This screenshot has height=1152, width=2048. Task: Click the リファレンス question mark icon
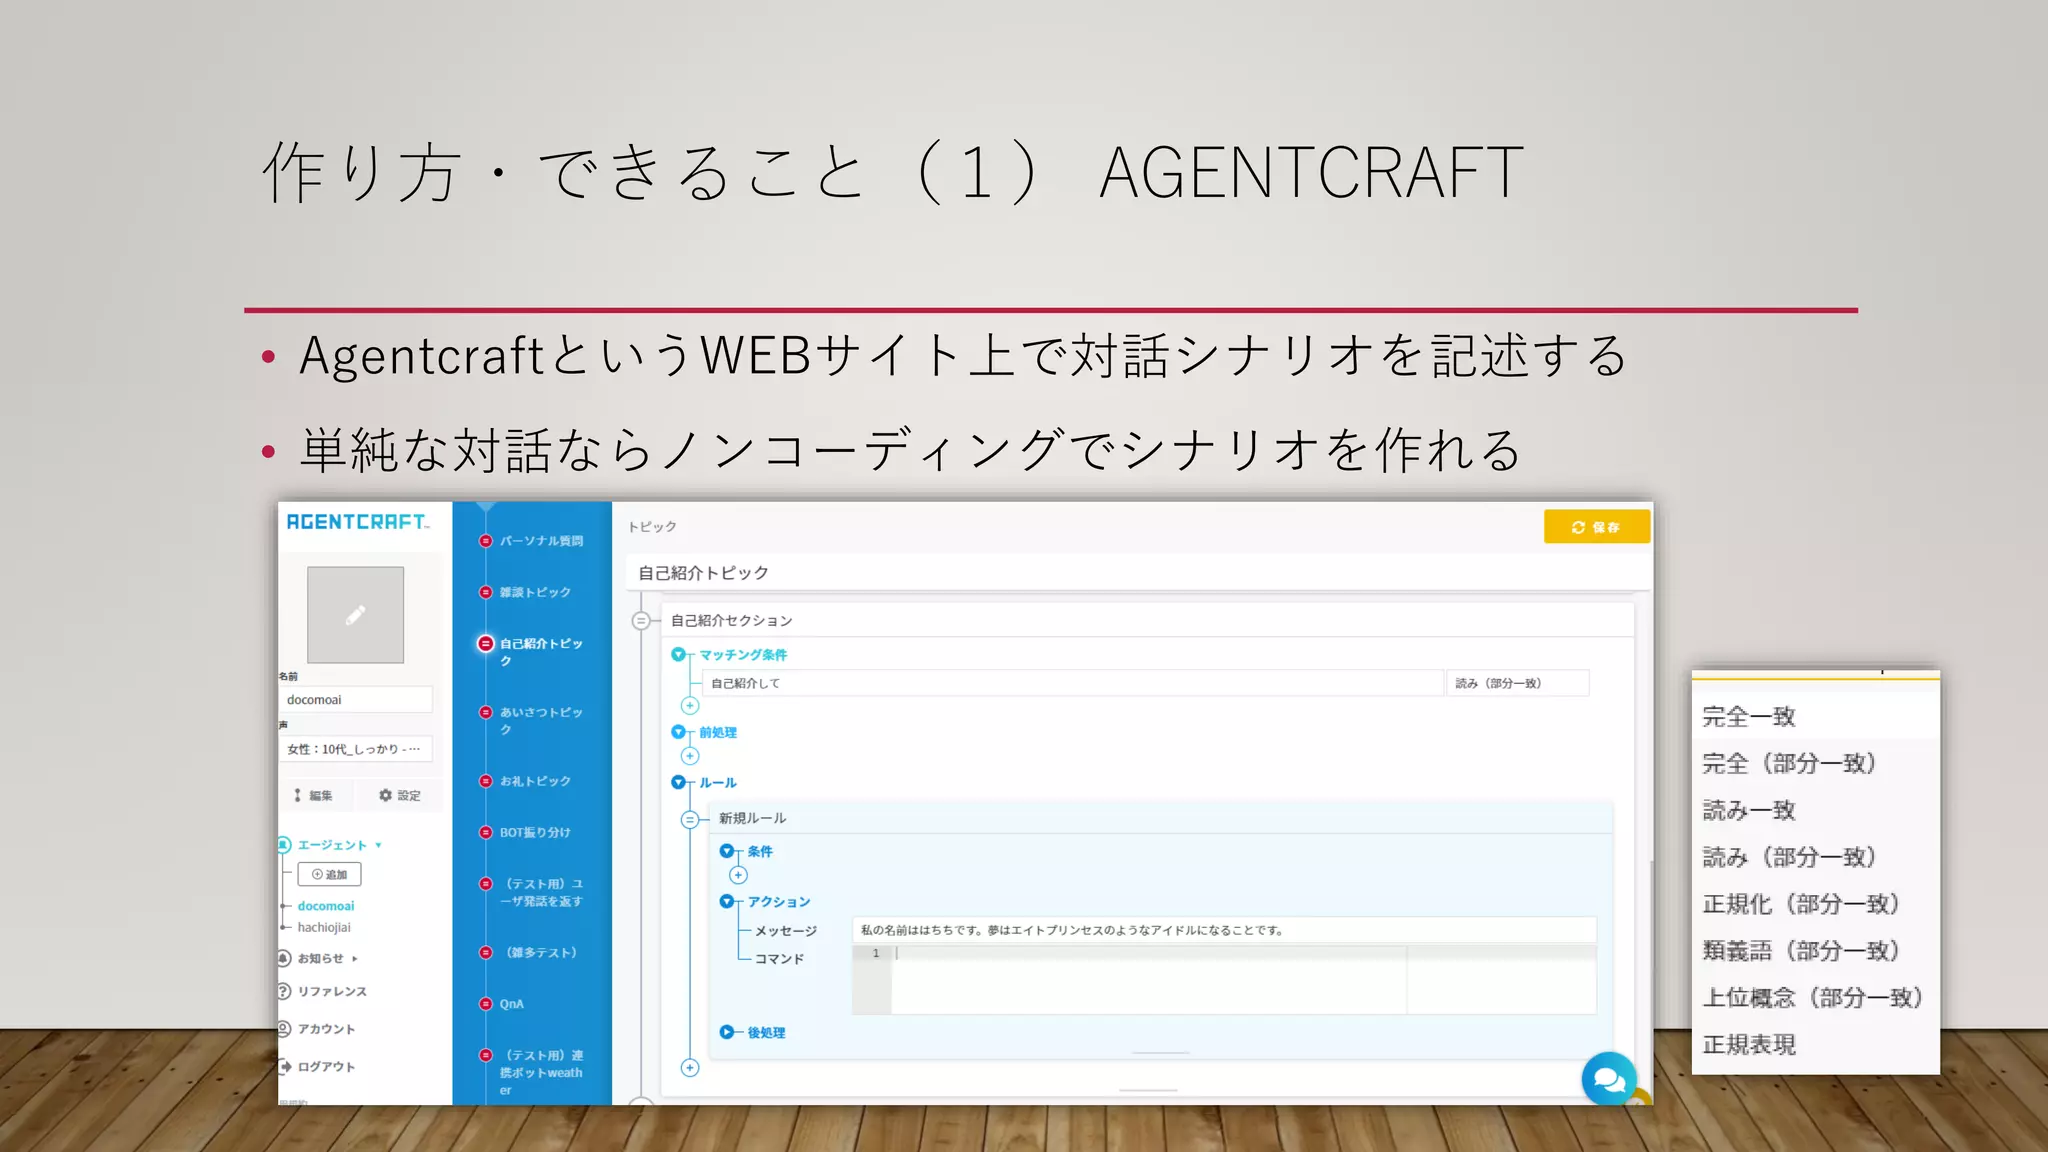[285, 992]
